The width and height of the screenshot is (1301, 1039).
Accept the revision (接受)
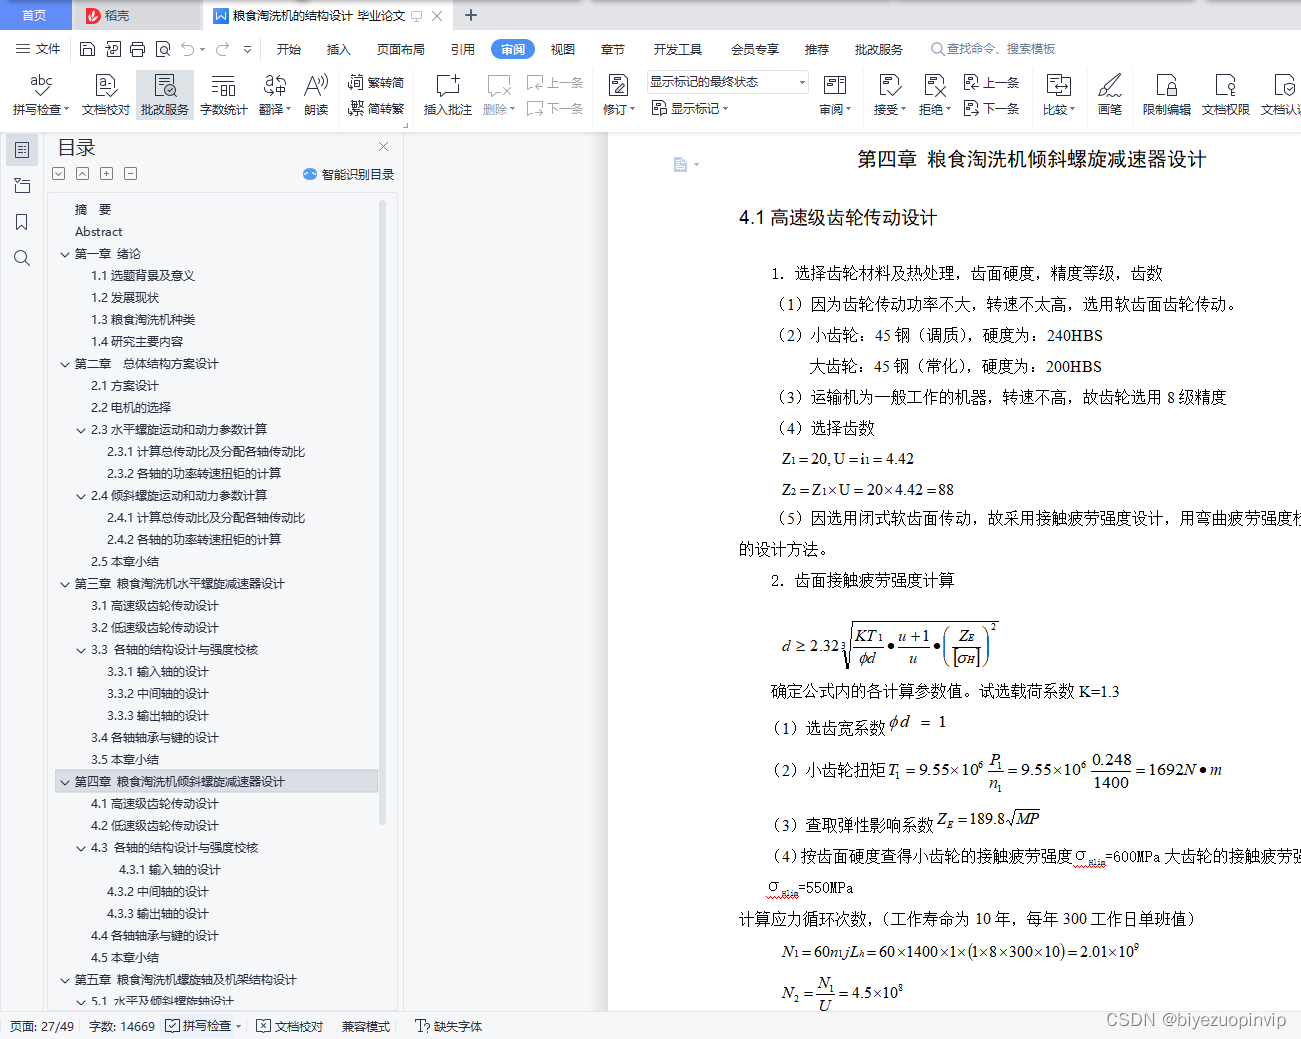point(889,95)
